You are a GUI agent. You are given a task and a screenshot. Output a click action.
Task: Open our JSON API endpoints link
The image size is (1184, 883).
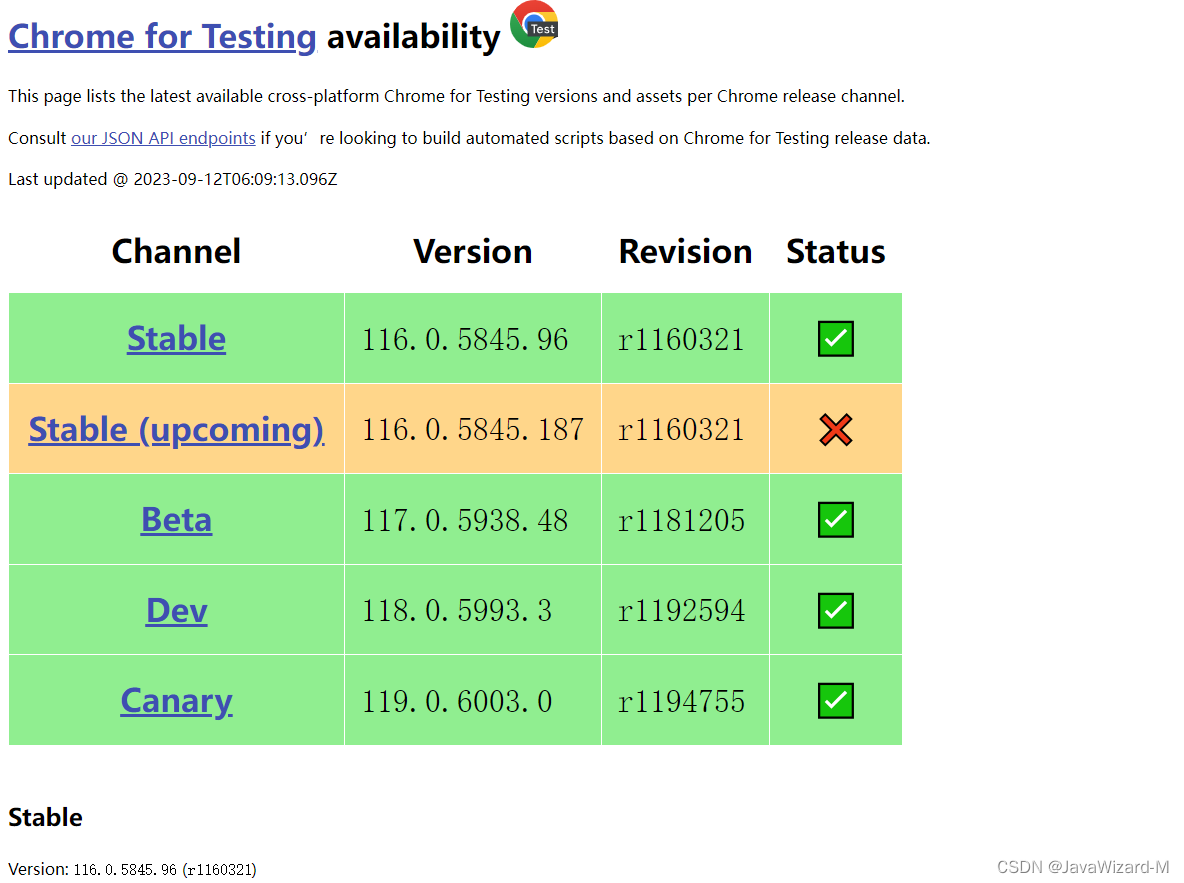pyautogui.click(x=163, y=138)
